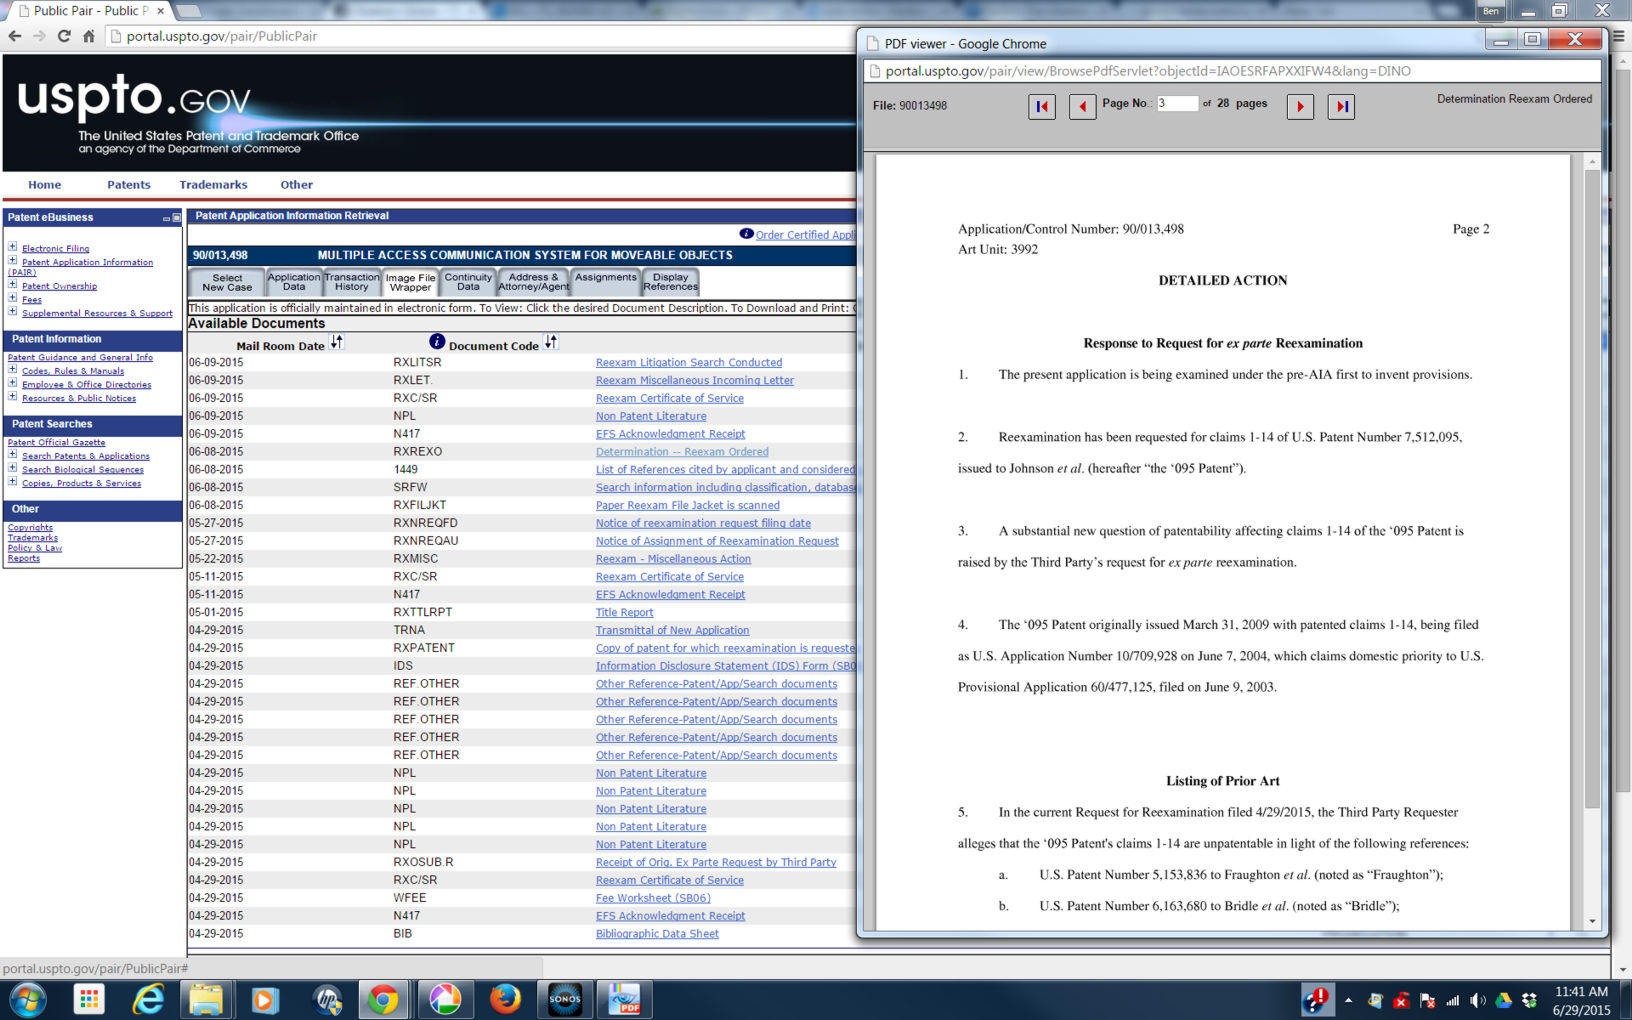Go to next page in PDF viewer

point(1300,106)
